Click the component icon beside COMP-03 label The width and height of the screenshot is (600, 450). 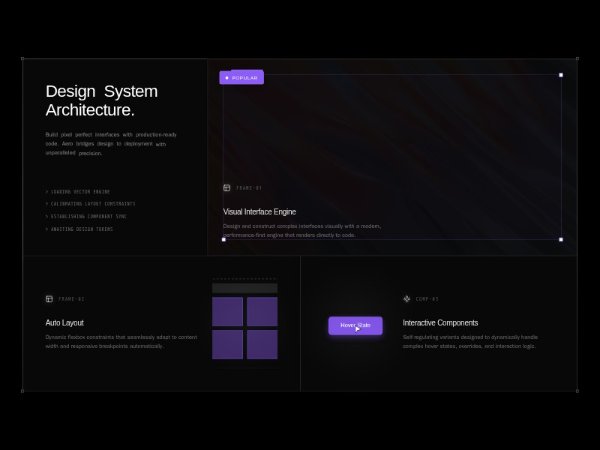[407, 298]
